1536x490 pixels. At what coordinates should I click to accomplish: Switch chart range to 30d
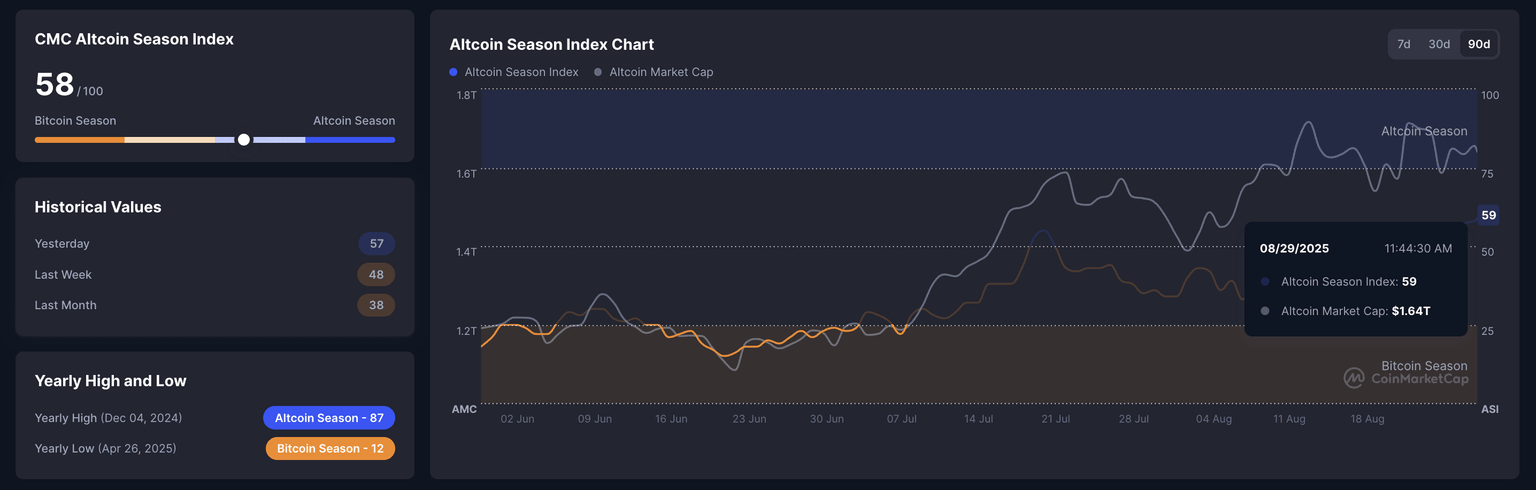pyautogui.click(x=1439, y=44)
